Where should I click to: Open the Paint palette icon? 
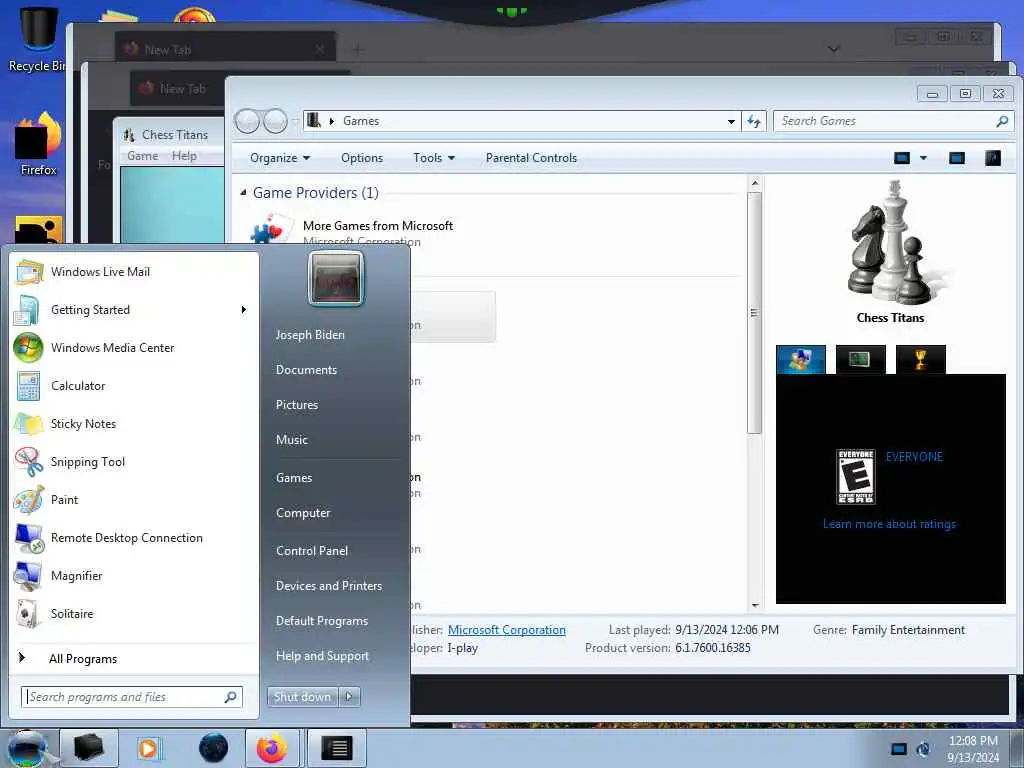click(x=28, y=500)
